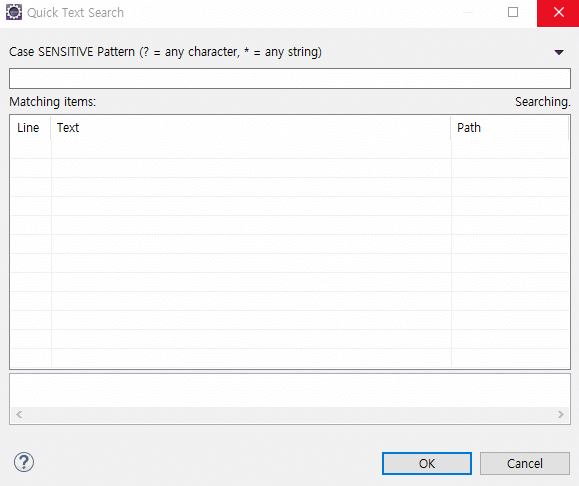This screenshot has height=486, width=579.
Task: Dismiss the dialog with Cancel button
Action: pos(525,463)
